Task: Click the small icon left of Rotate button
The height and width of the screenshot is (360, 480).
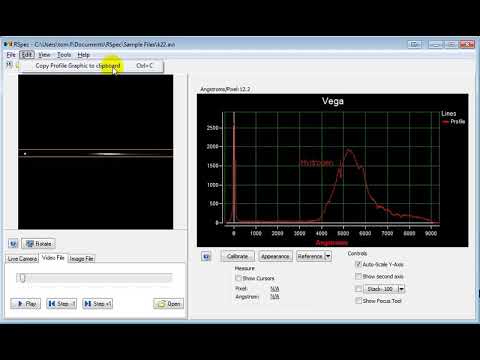Action: click(13, 244)
